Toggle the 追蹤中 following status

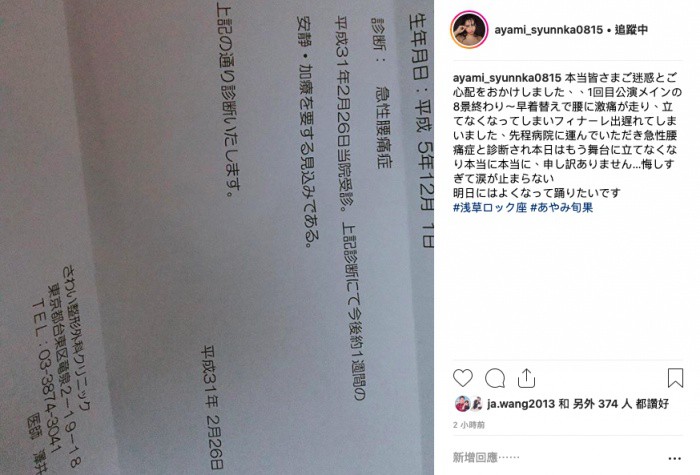(631, 29)
